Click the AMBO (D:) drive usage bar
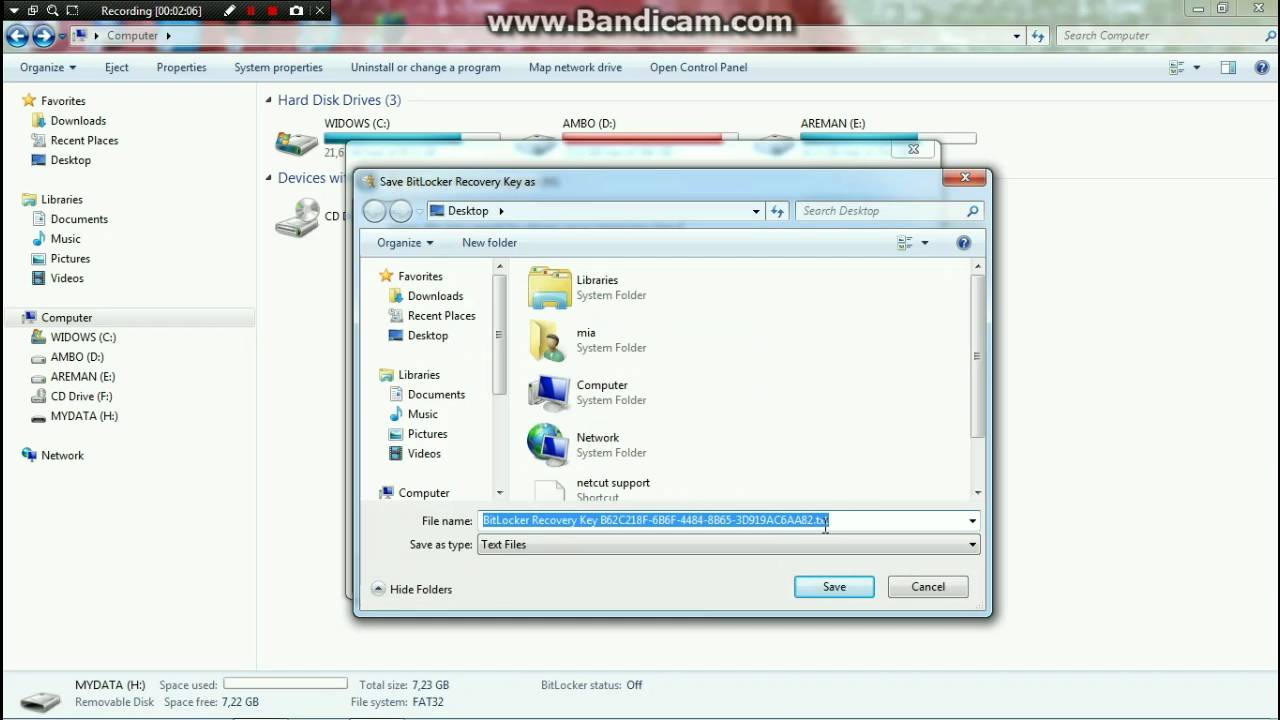The image size is (1280, 720). [650, 138]
